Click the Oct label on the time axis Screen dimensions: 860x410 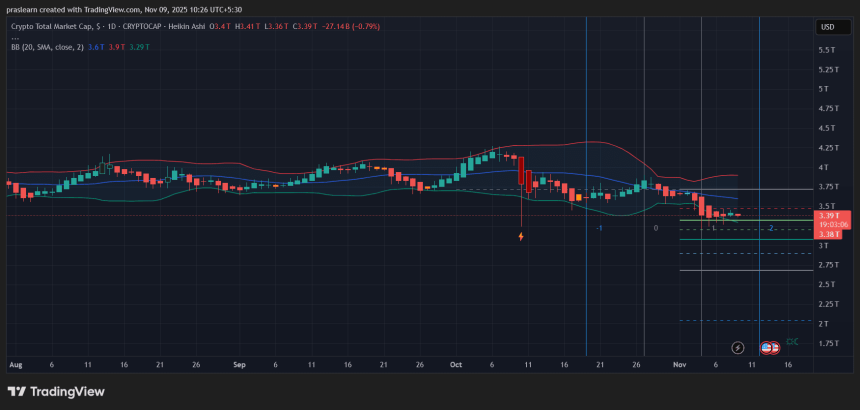457,365
